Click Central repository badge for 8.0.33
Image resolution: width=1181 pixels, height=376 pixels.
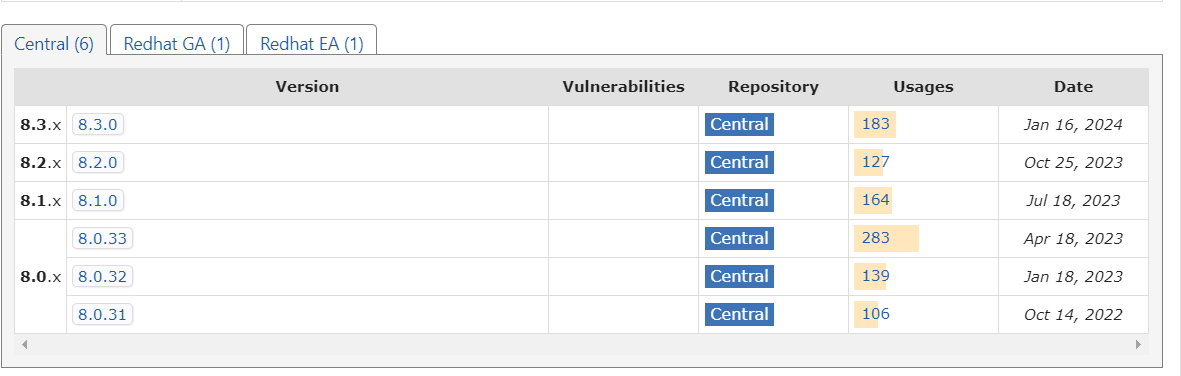pyautogui.click(x=740, y=238)
